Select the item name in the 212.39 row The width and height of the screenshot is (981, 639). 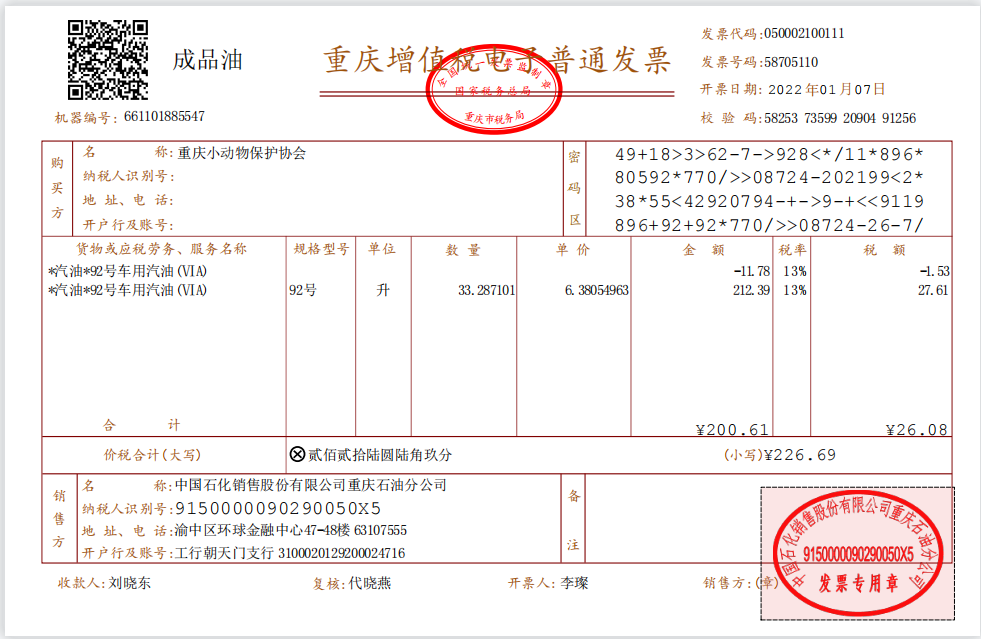tap(128, 290)
